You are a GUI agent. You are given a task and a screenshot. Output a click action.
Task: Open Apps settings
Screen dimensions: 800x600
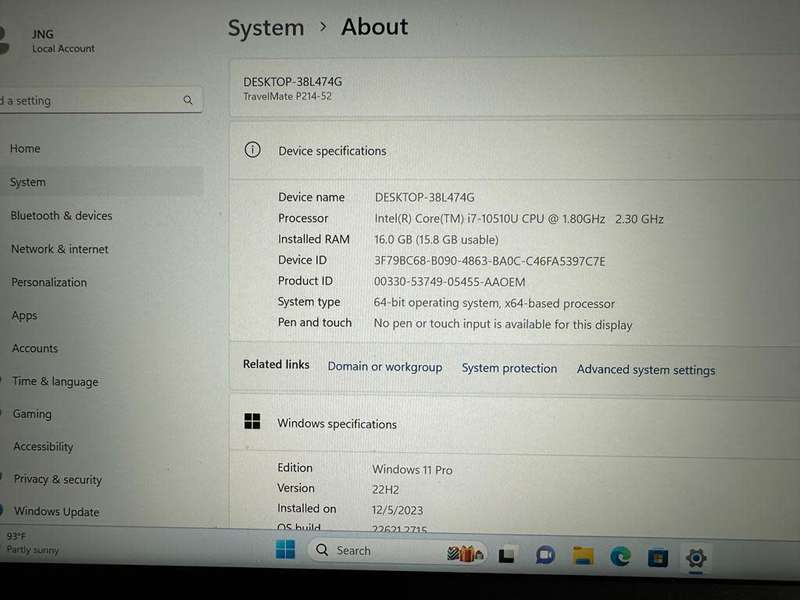[24, 316]
